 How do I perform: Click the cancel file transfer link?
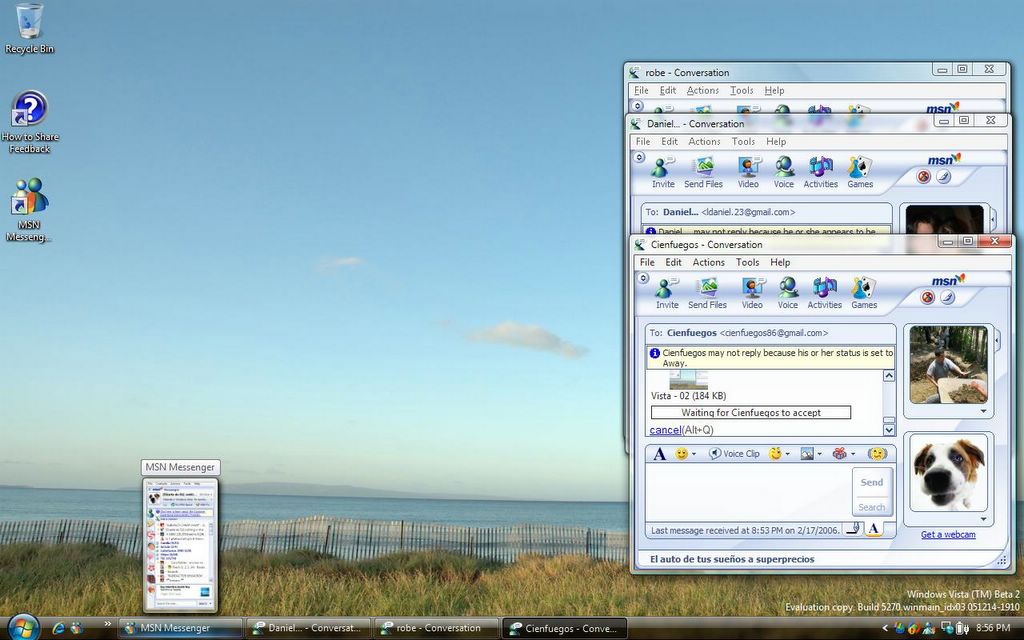point(665,430)
